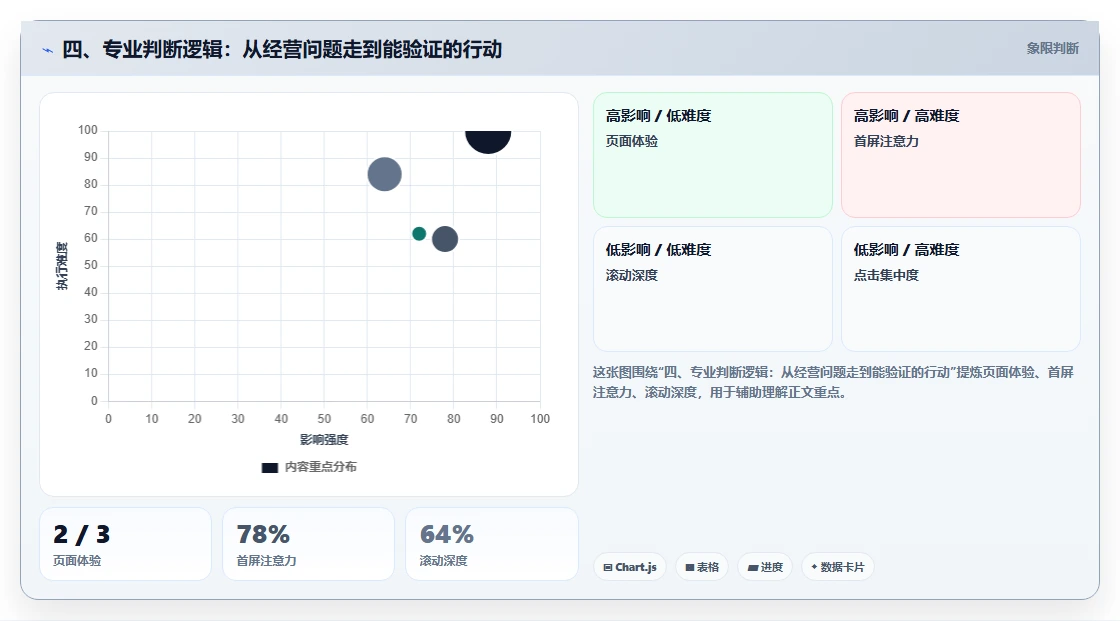Click the 滚动深度 text in quadrant card
Image resolution: width=1120 pixels, height=621 pixels.
631,275
